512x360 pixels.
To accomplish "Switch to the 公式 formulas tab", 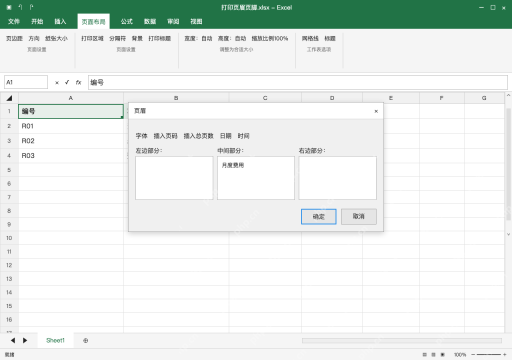I will [x=127, y=21].
